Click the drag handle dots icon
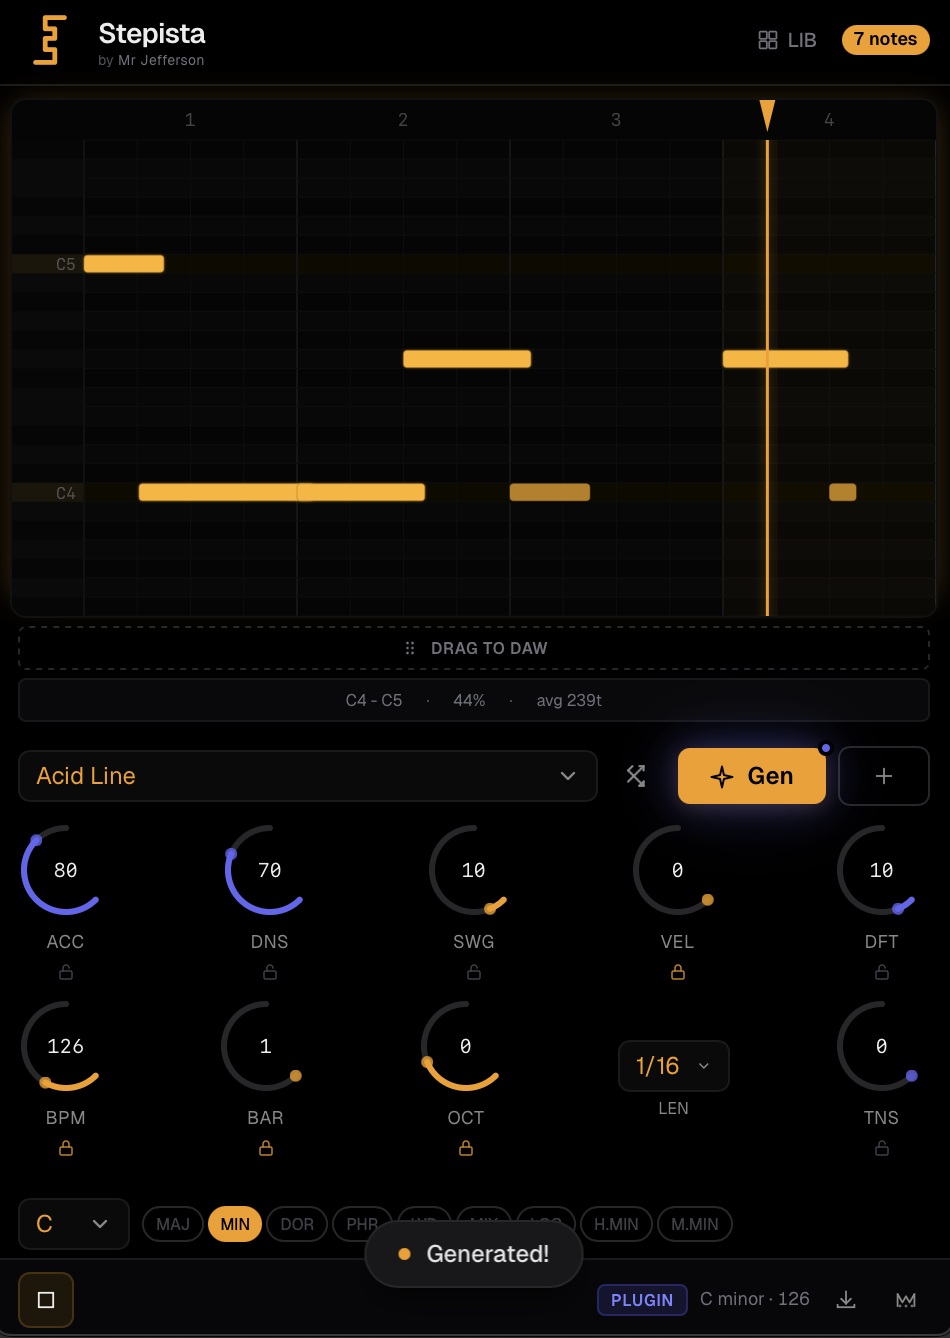Viewport: 950px width, 1338px height. 410,648
